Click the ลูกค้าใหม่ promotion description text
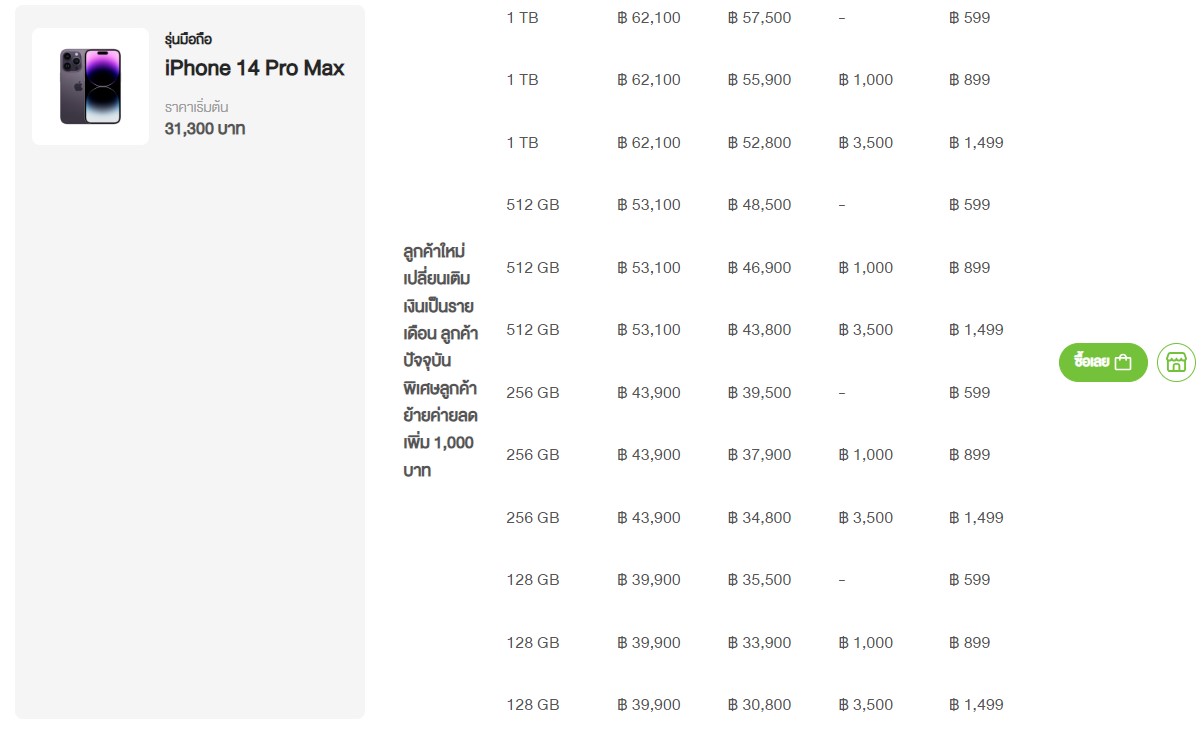Image resolution: width=1202 pixels, height=734 pixels. [438, 360]
